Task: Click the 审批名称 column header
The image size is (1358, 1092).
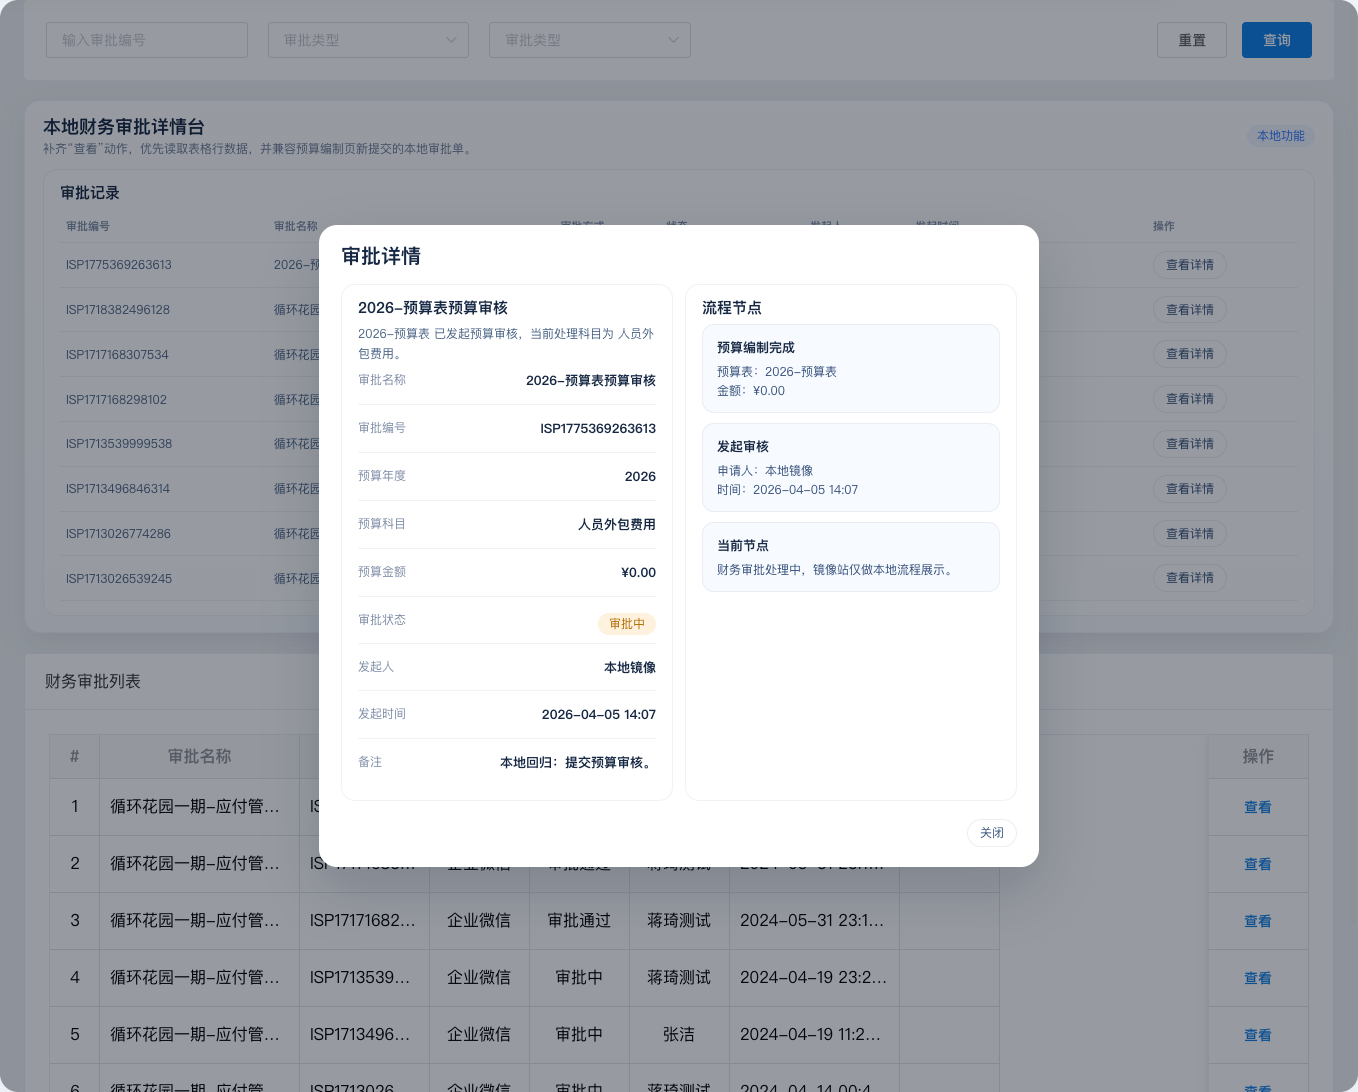Action: (x=199, y=757)
